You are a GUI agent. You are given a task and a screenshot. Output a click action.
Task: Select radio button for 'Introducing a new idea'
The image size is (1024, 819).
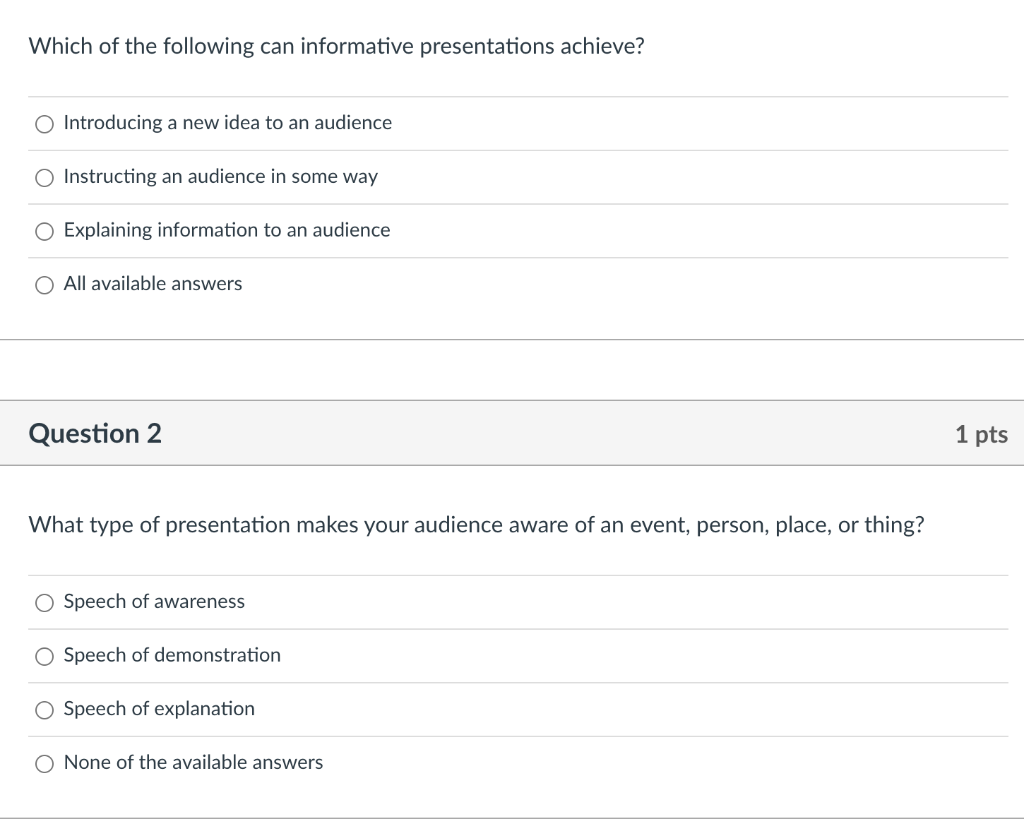44,124
